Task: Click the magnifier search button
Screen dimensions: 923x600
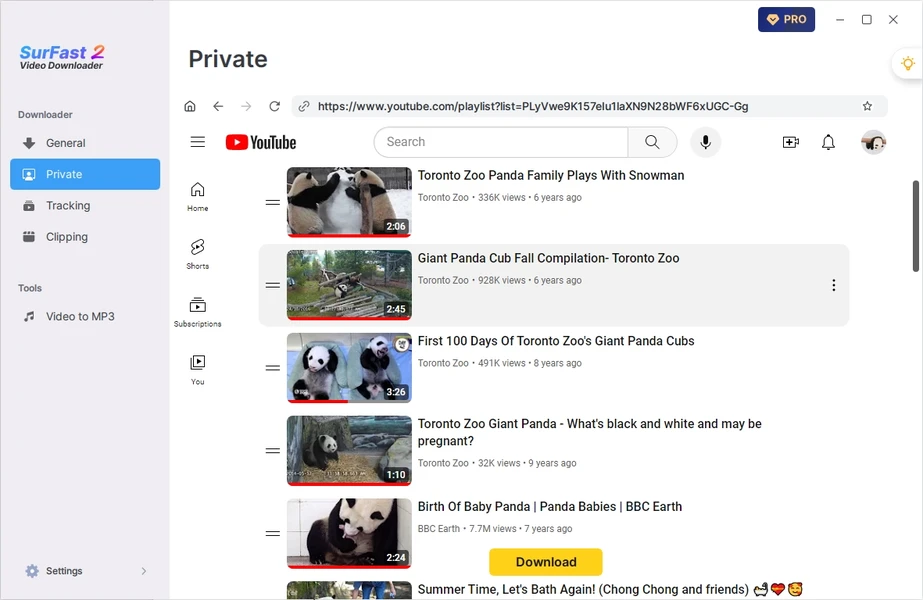Action: click(x=652, y=142)
